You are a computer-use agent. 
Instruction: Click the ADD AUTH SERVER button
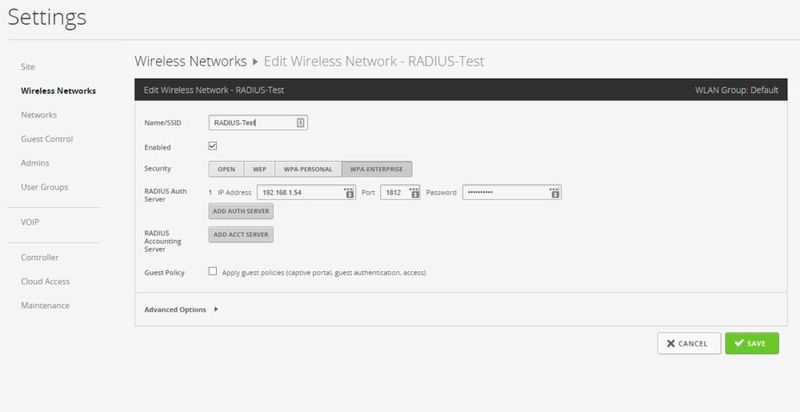coord(241,211)
